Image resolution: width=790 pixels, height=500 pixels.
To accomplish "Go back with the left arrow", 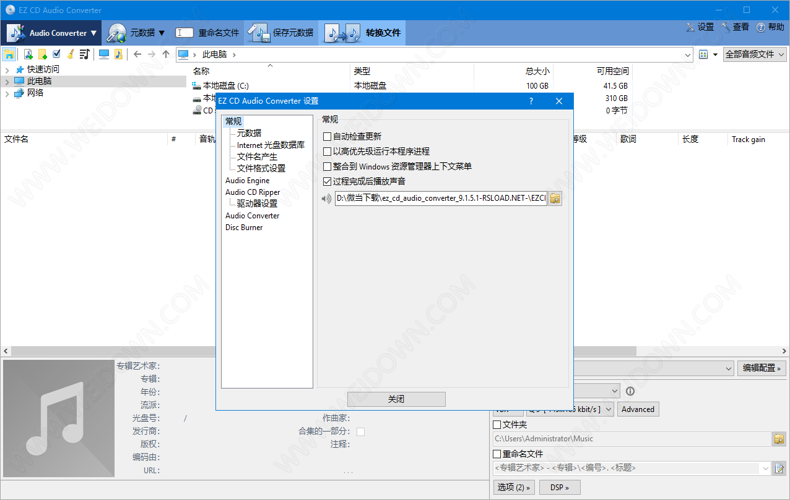I will click(138, 54).
